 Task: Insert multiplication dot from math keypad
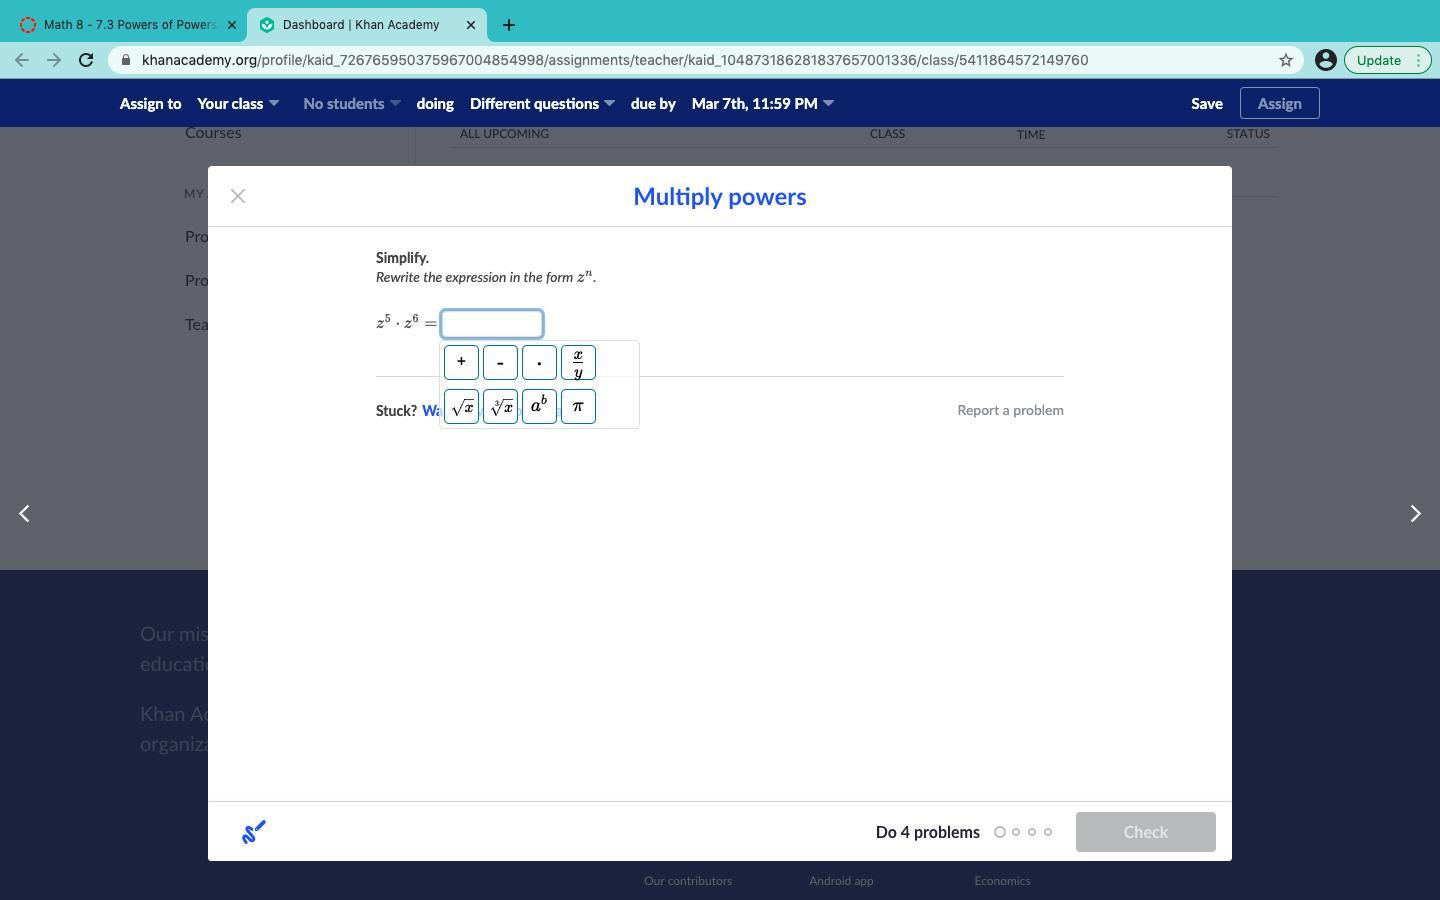click(x=539, y=362)
